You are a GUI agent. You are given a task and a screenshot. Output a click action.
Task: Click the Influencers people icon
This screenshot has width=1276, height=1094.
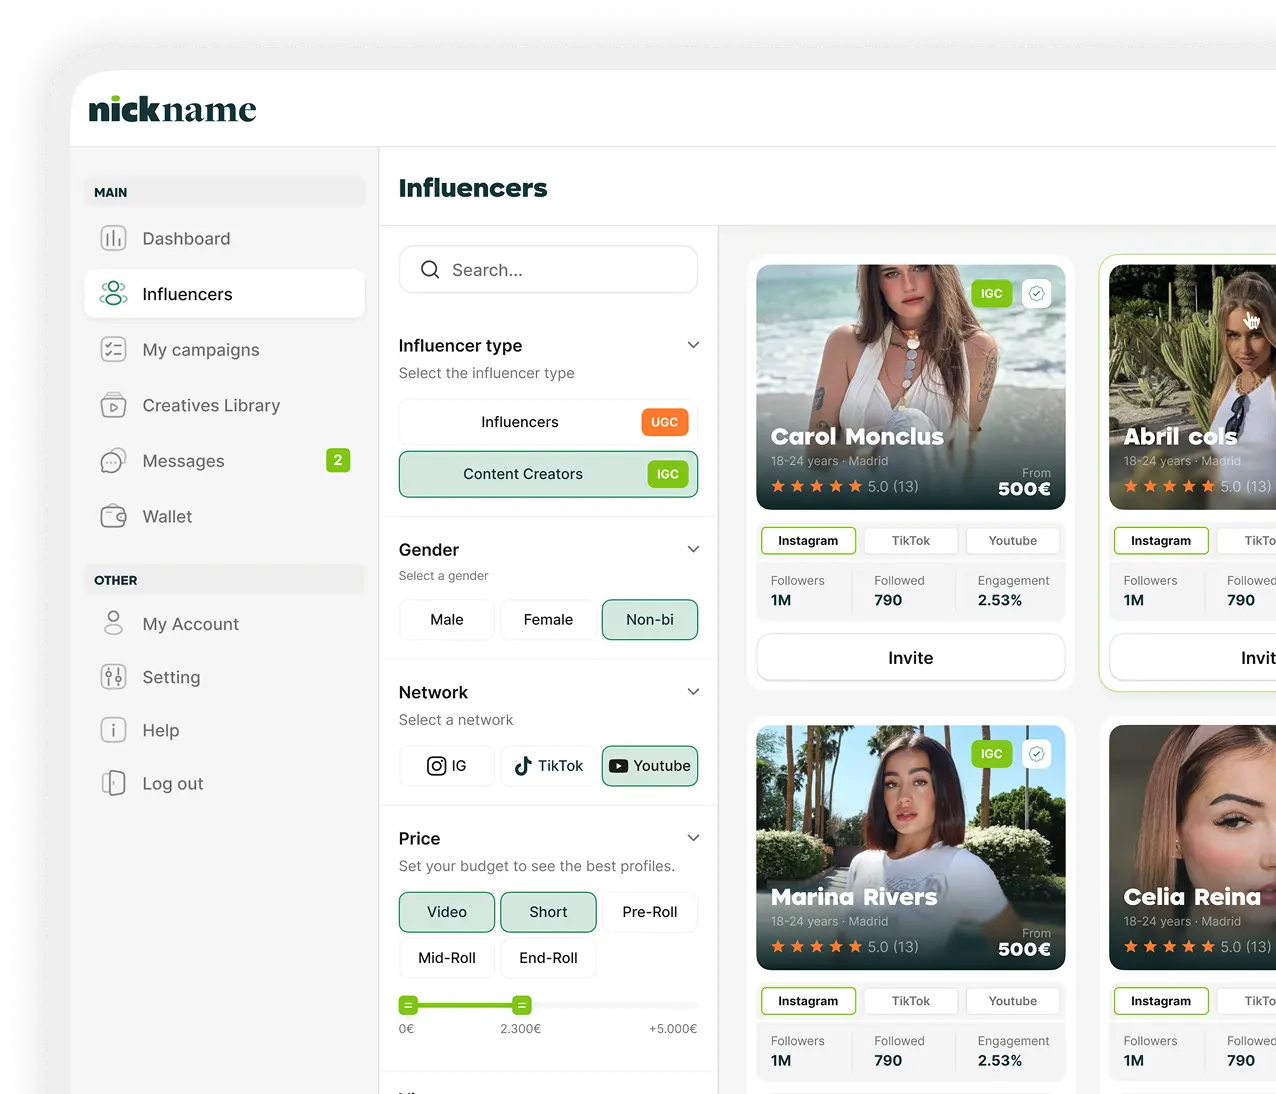[114, 294]
